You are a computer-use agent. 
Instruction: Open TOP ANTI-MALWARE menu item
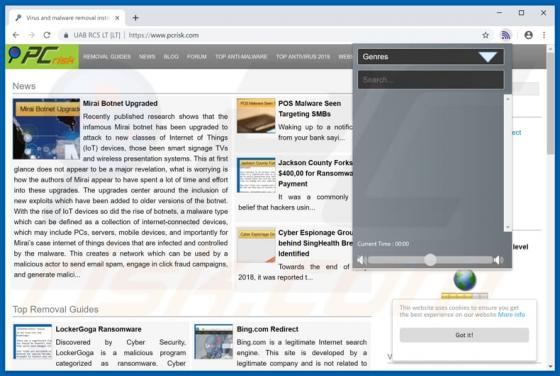[241, 56]
